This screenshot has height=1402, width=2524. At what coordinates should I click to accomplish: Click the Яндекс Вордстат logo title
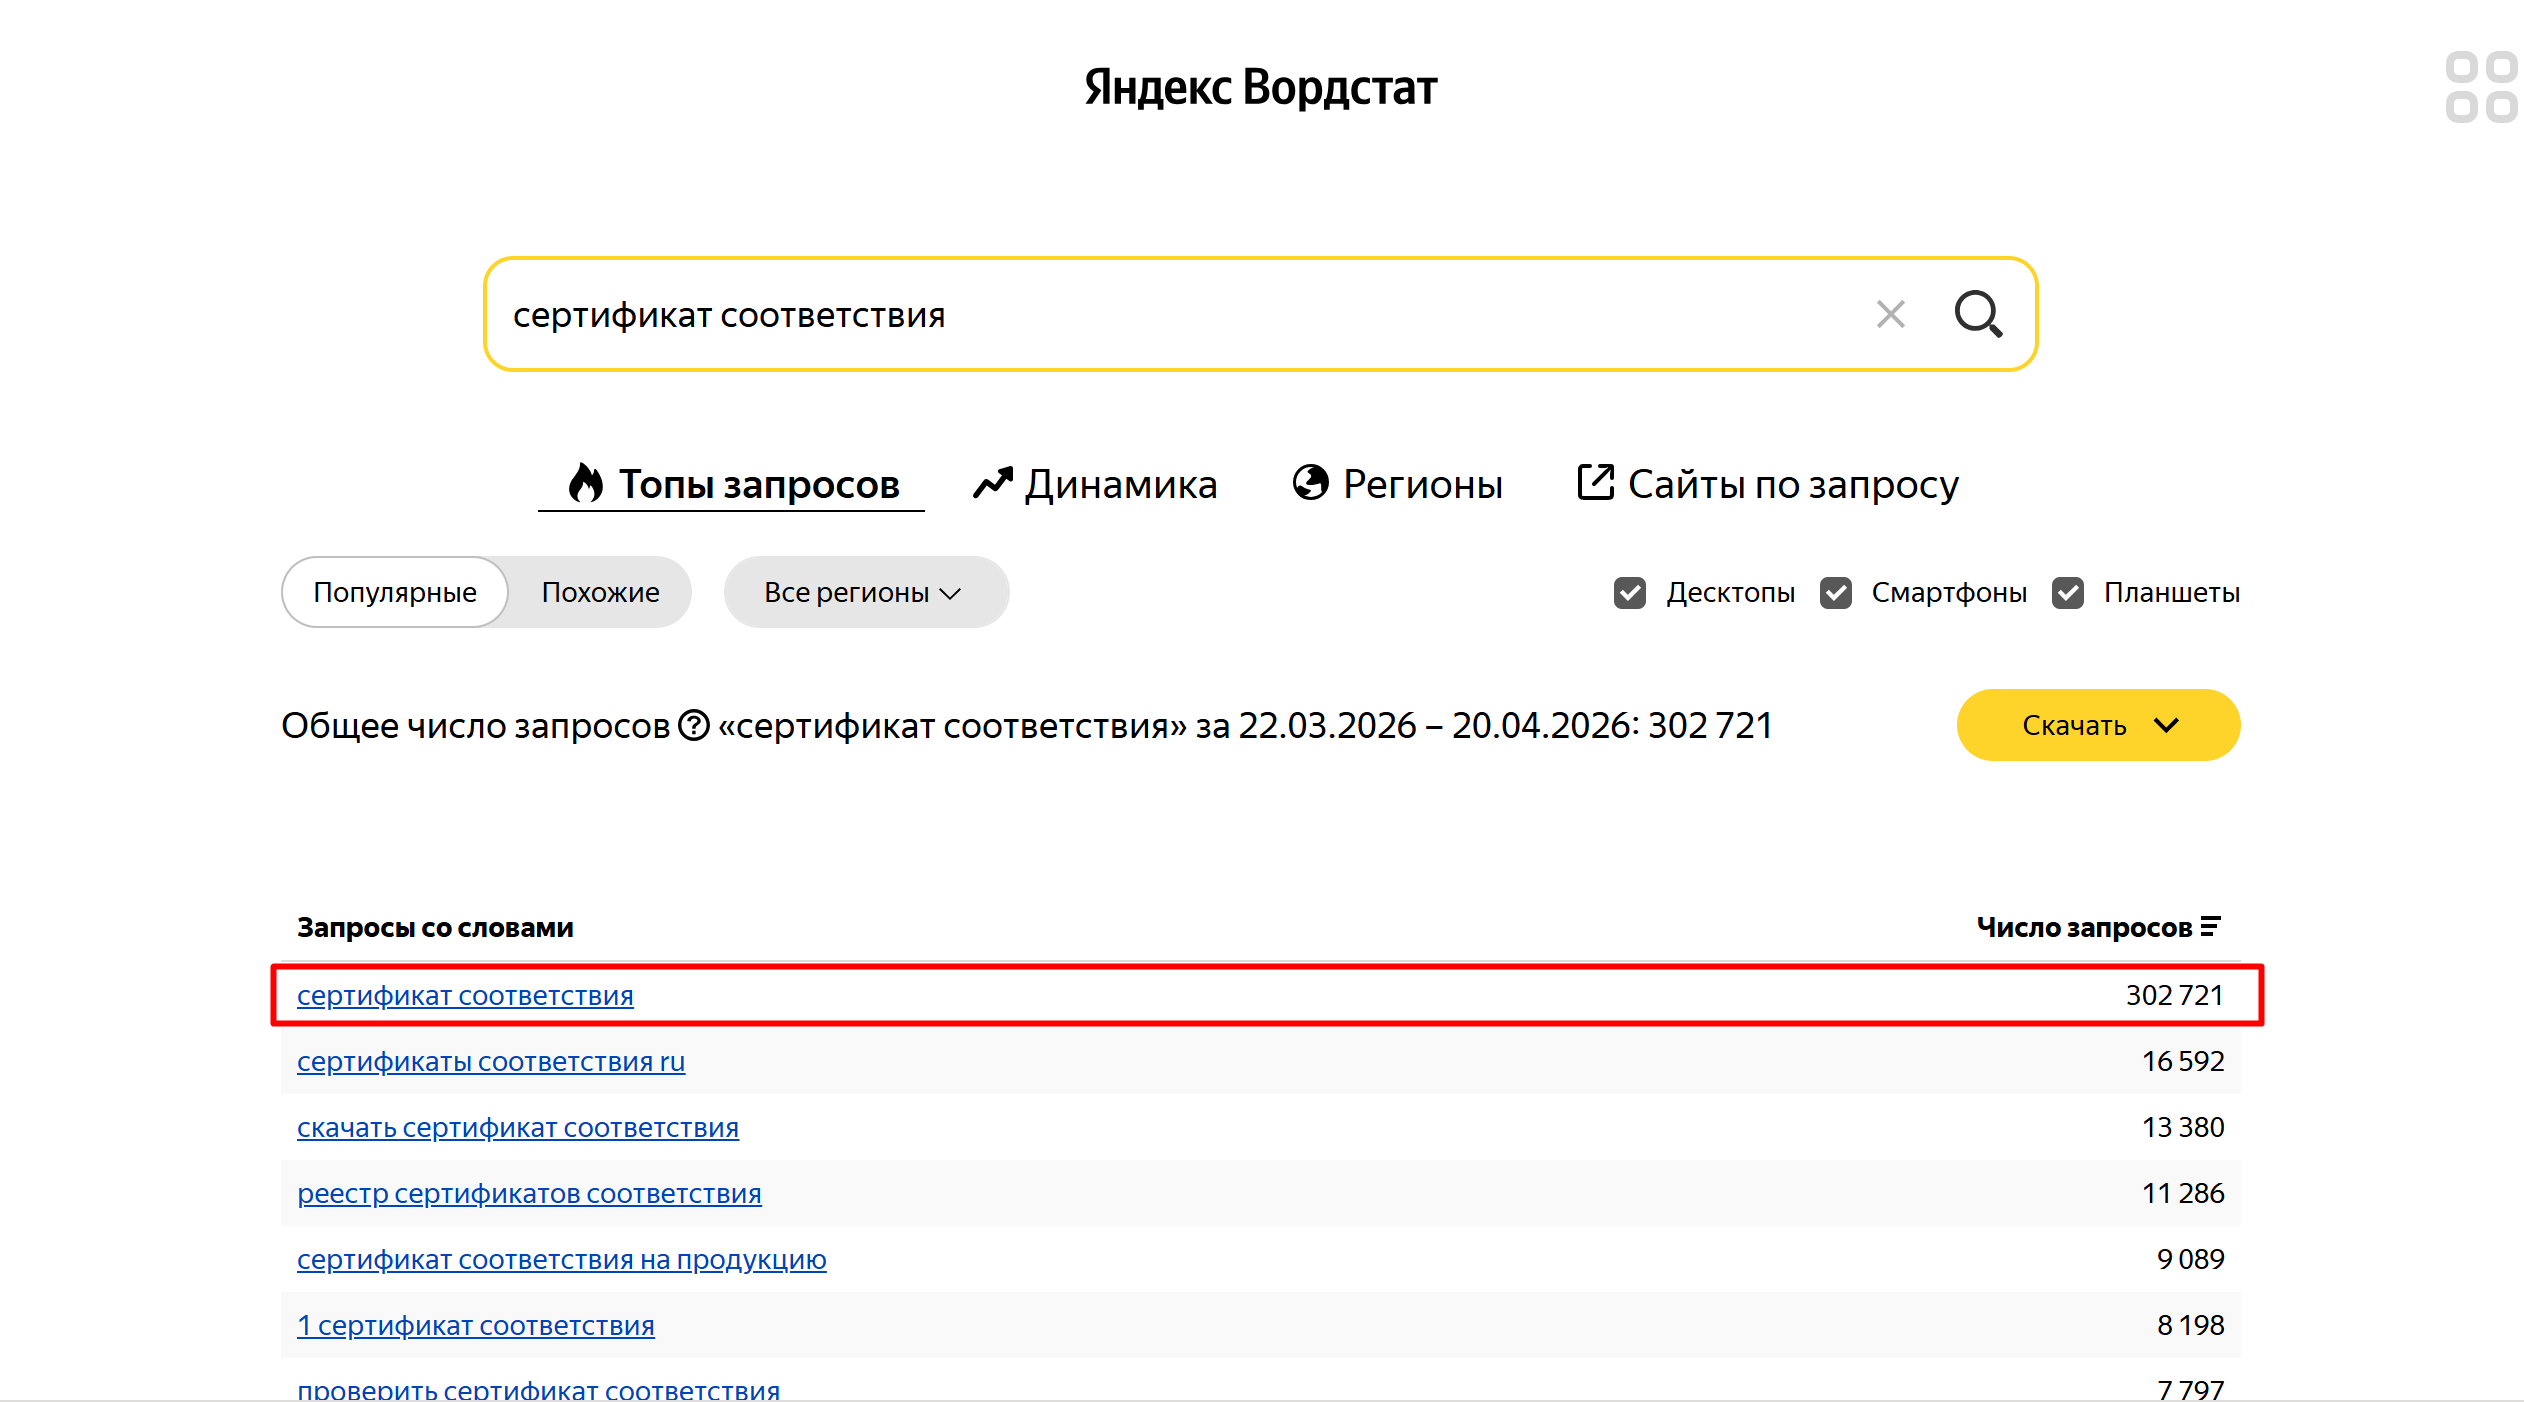coord(1261,87)
